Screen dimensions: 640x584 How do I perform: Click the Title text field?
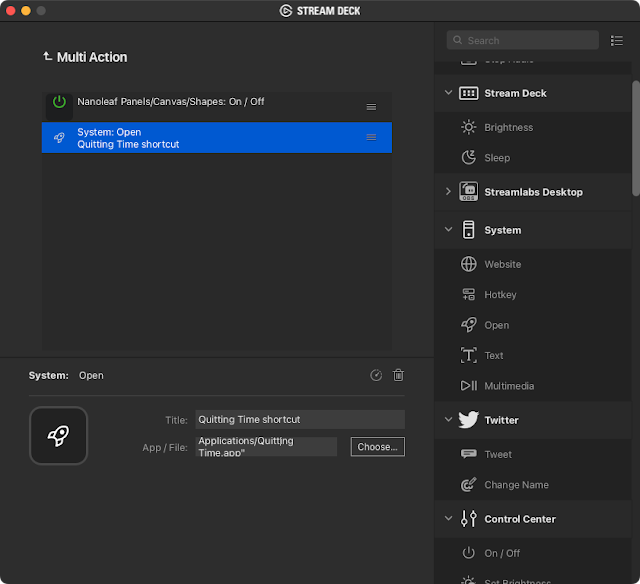coord(300,419)
